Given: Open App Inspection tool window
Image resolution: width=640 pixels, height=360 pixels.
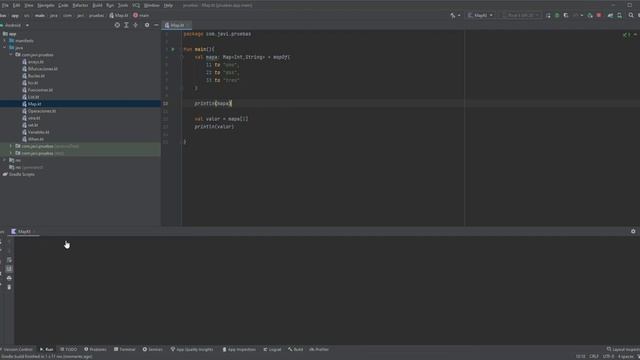Looking at the screenshot, I should click(x=239, y=349).
